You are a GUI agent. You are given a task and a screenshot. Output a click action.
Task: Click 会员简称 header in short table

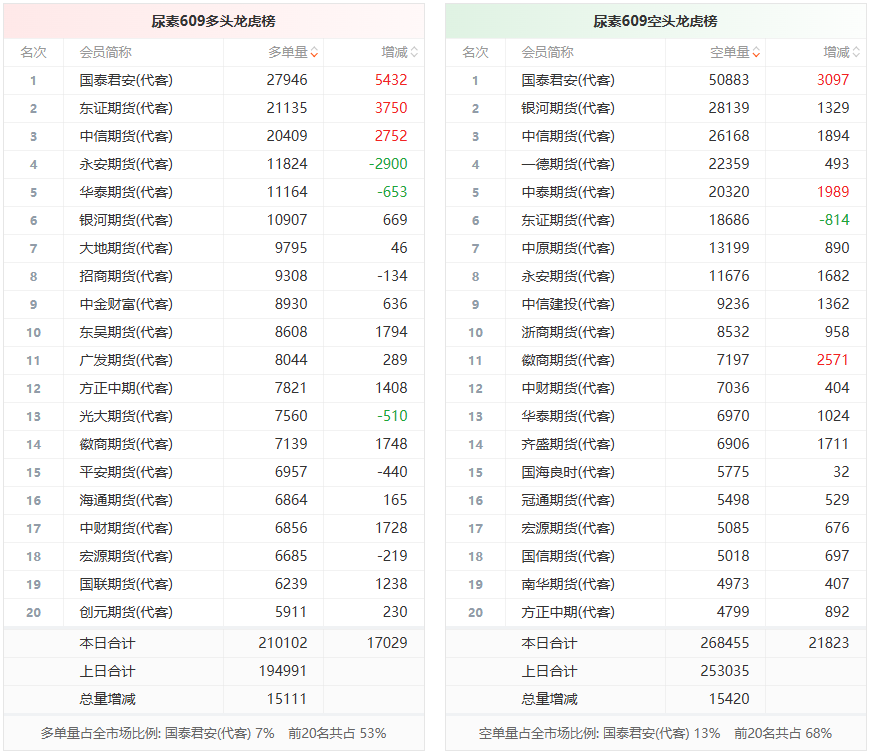tap(547, 53)
